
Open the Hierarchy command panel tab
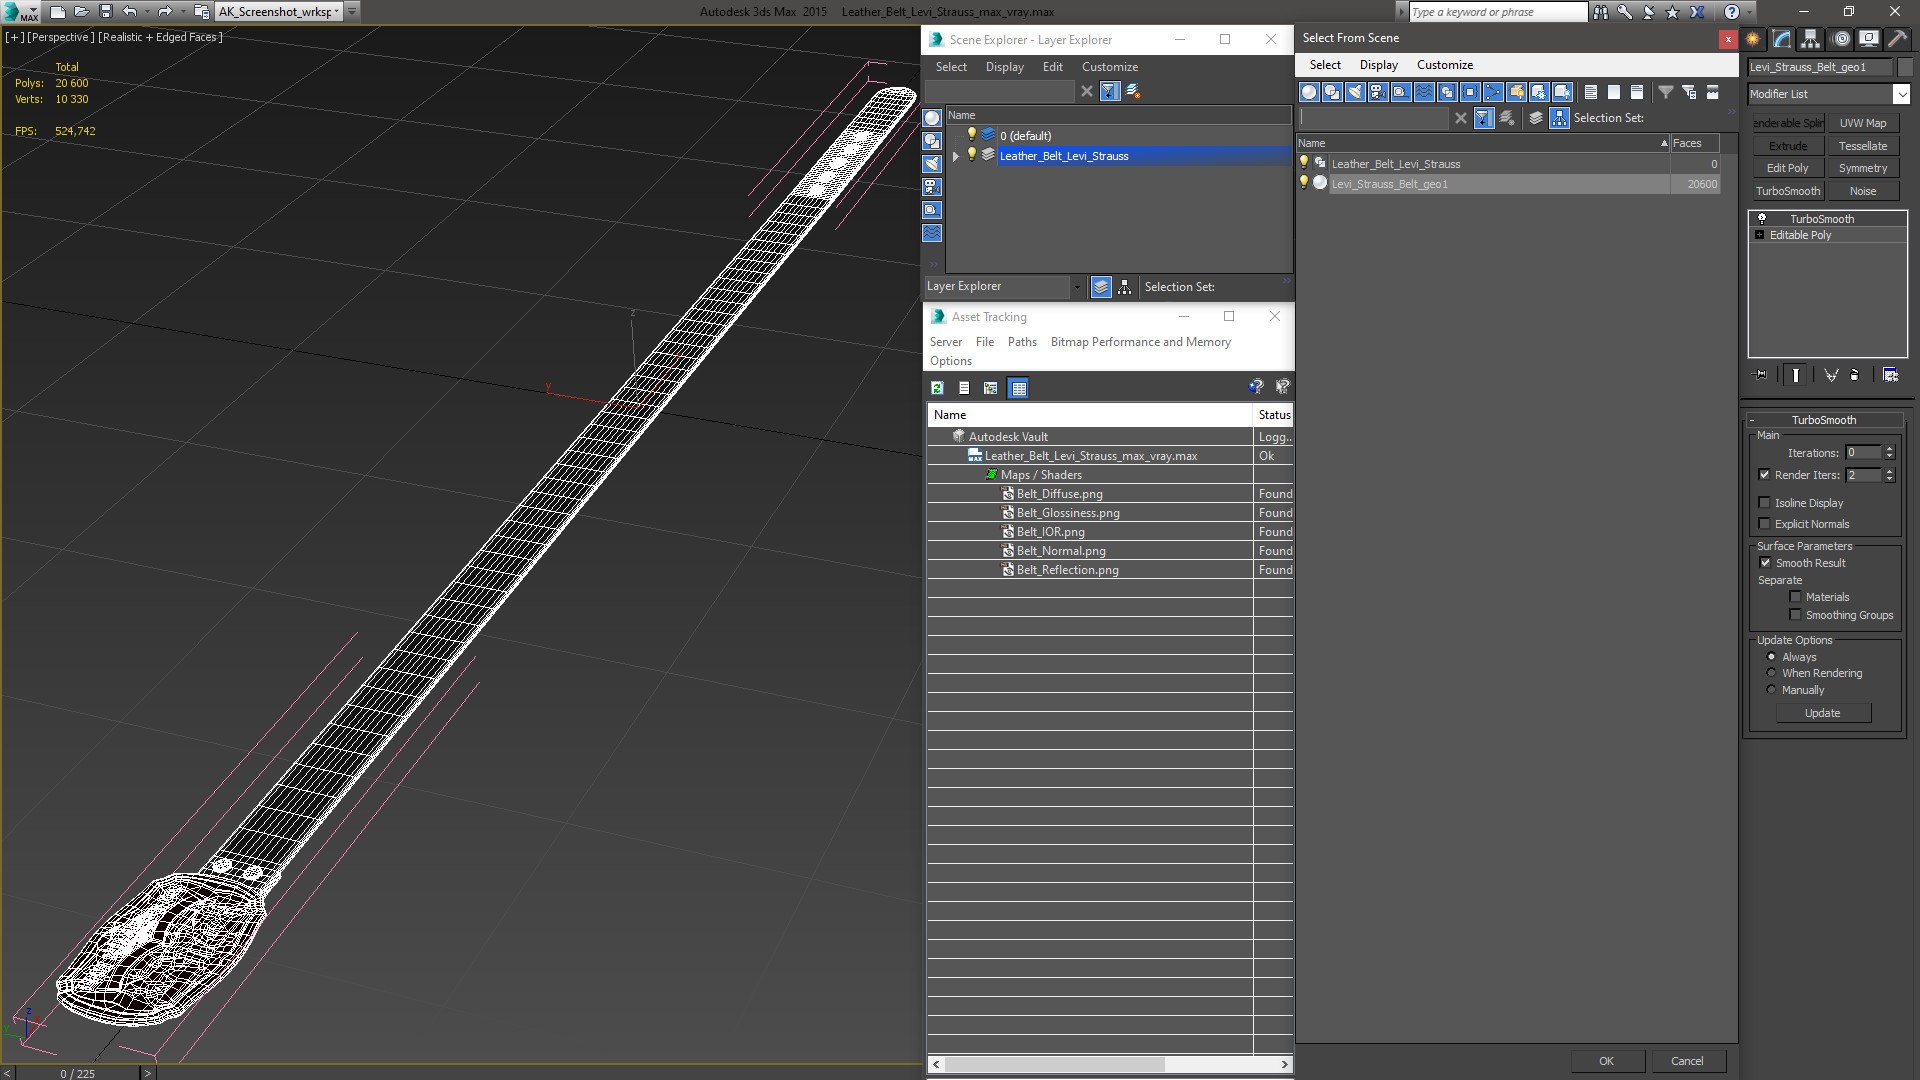(x=1811, y=39)
